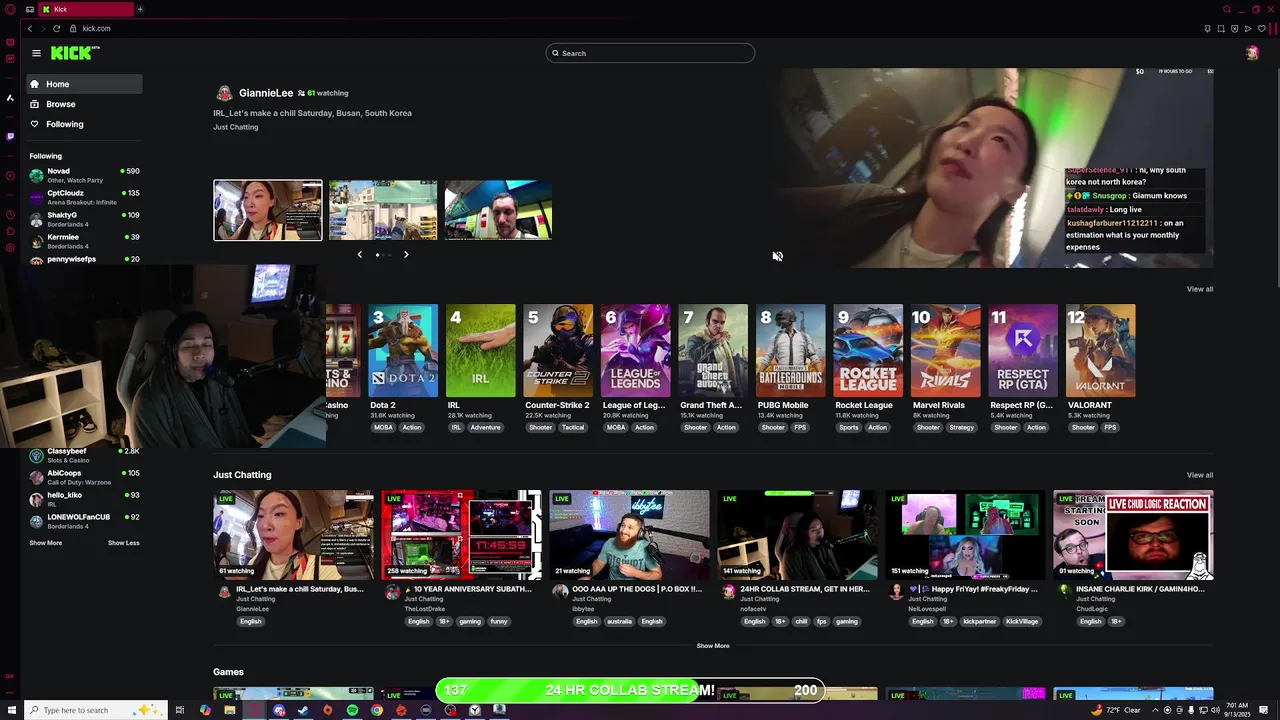This screenshot has height=720, width=1280.
Task: Open TheLostDrake subathon stream thumbnail
Action: [461, 535]
